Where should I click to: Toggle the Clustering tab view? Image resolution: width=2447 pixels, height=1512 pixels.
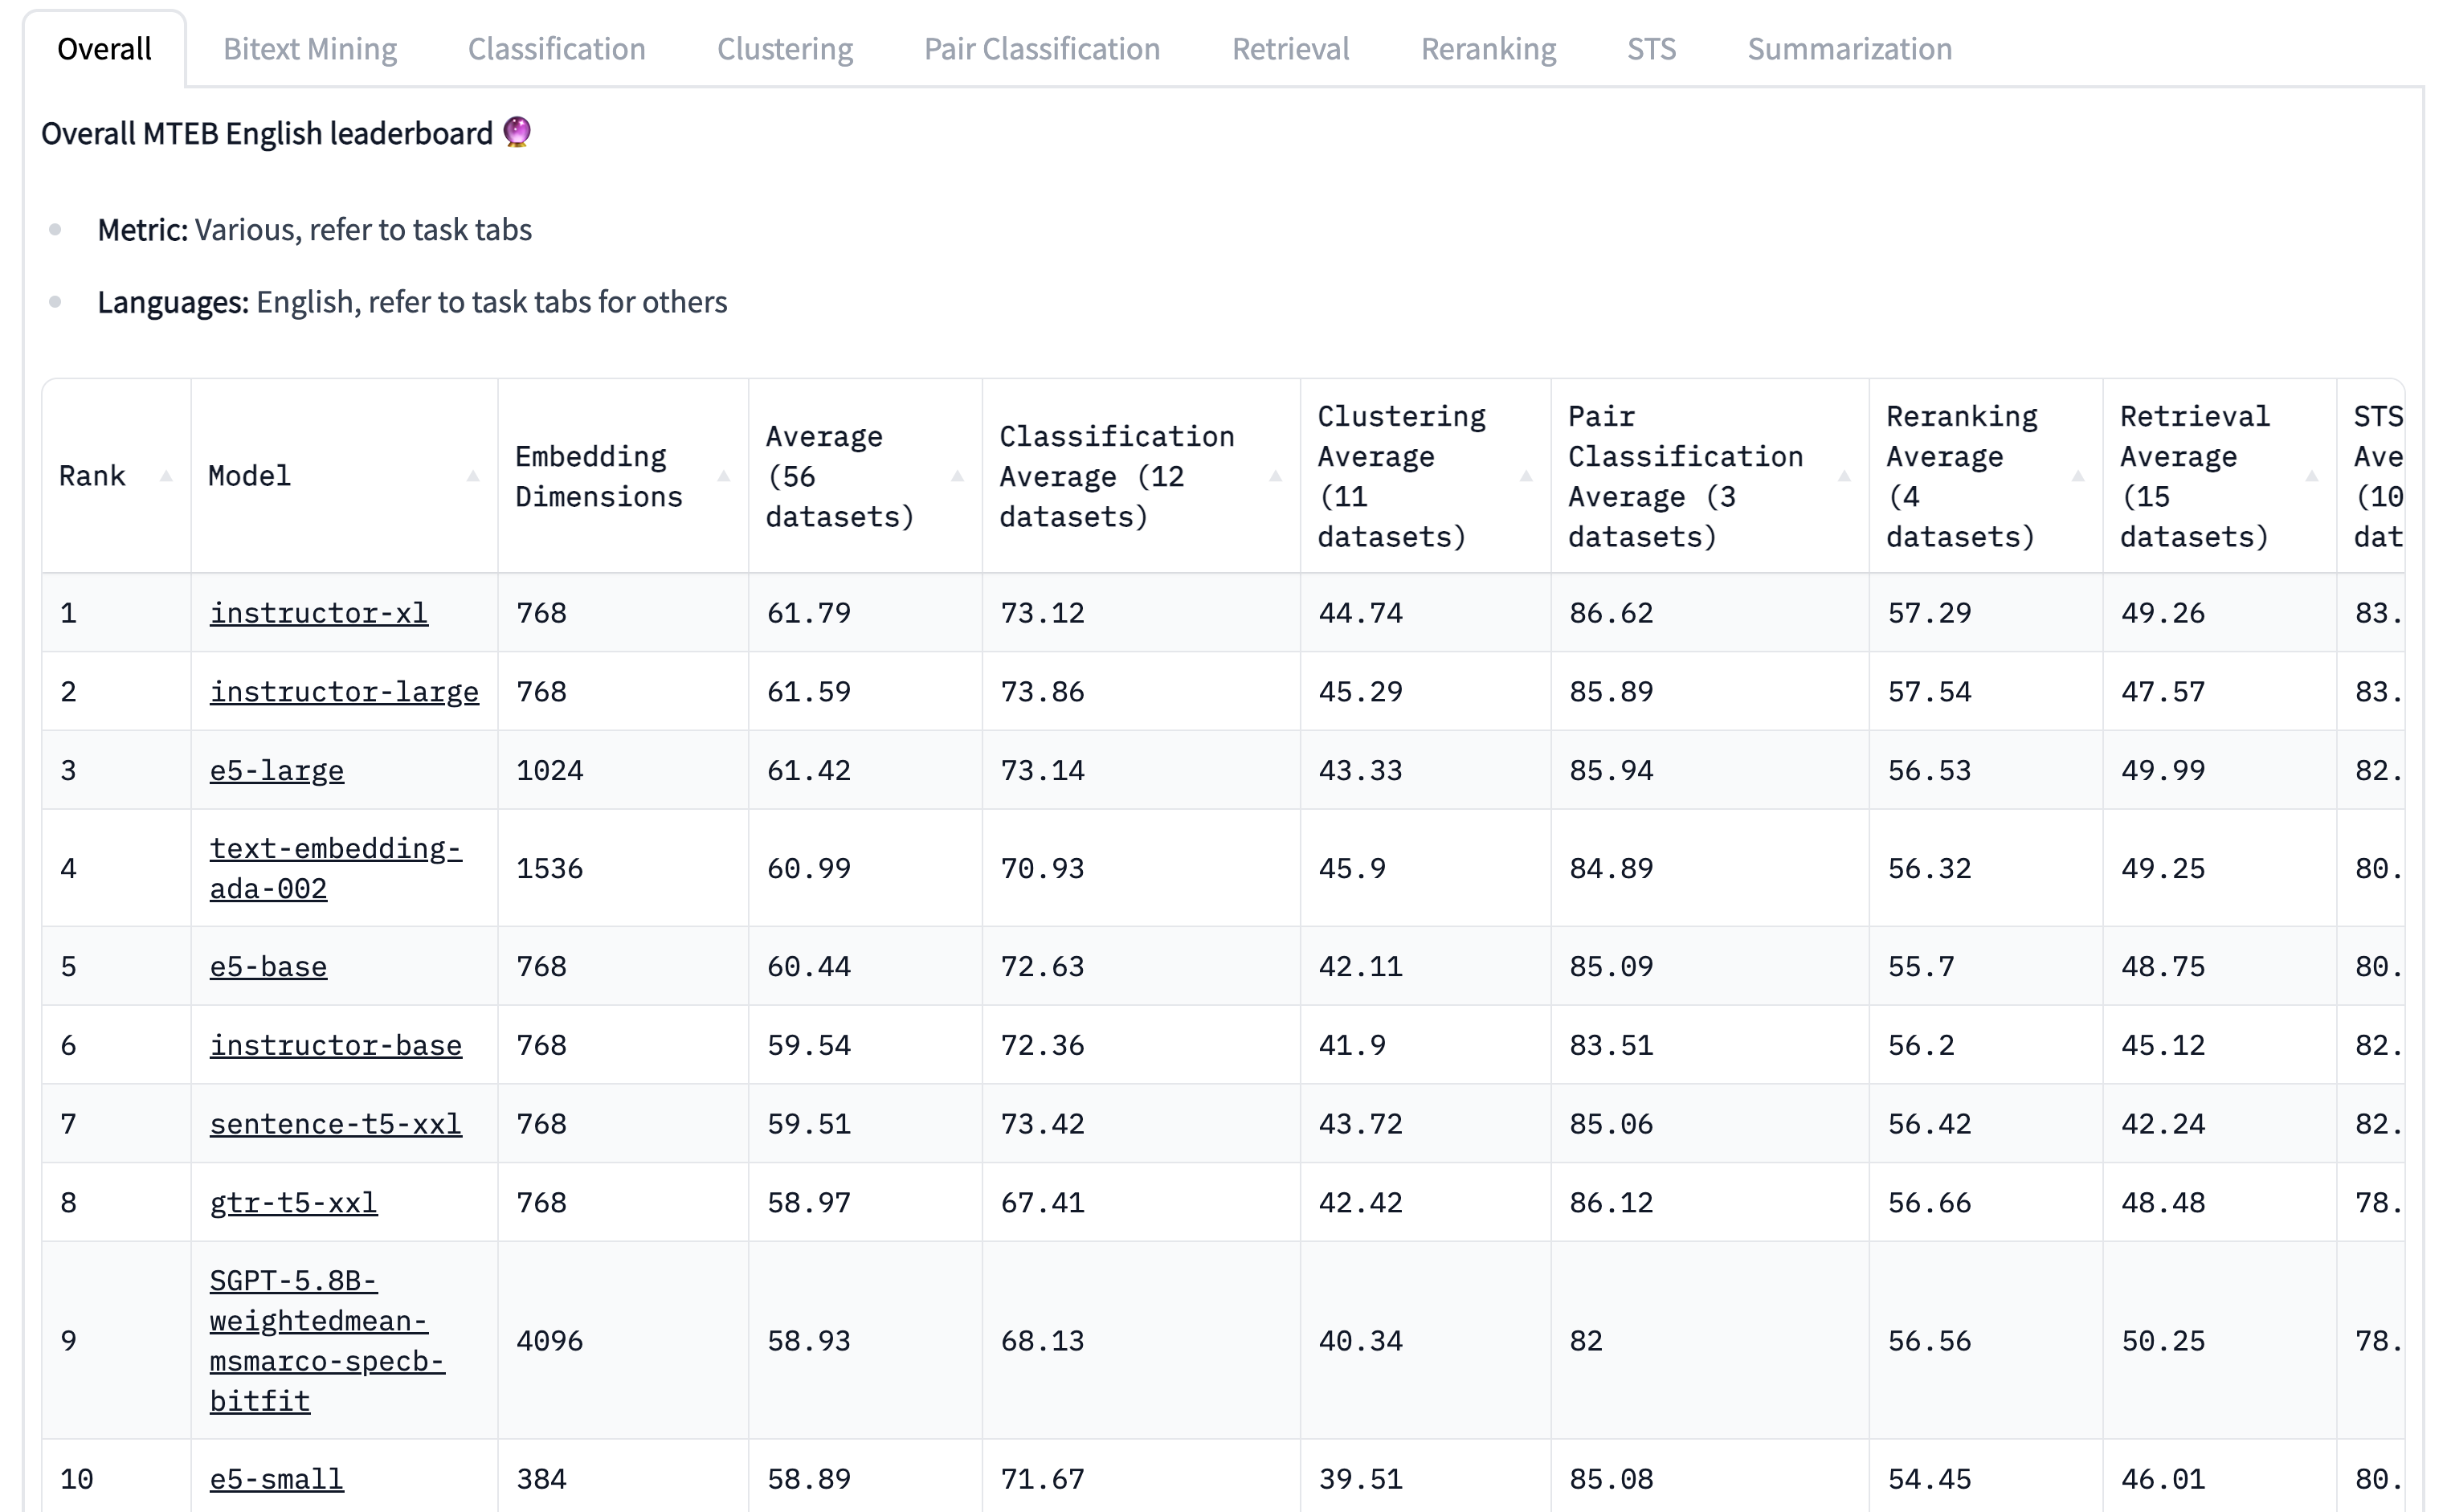785,47
